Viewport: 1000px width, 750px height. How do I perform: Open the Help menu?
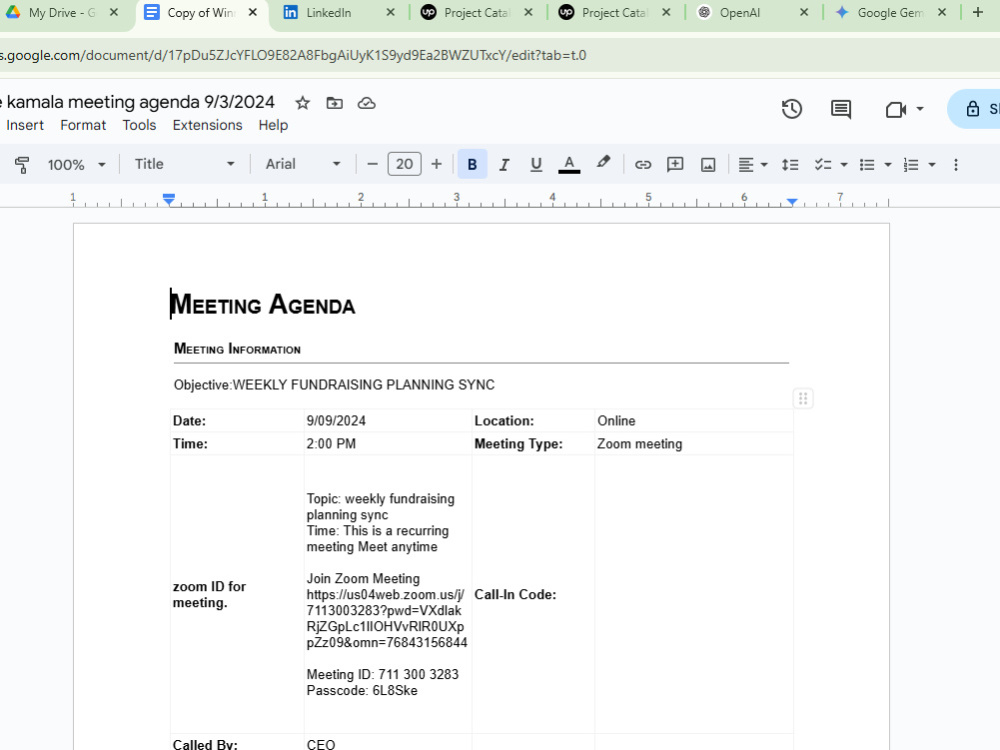273,125
